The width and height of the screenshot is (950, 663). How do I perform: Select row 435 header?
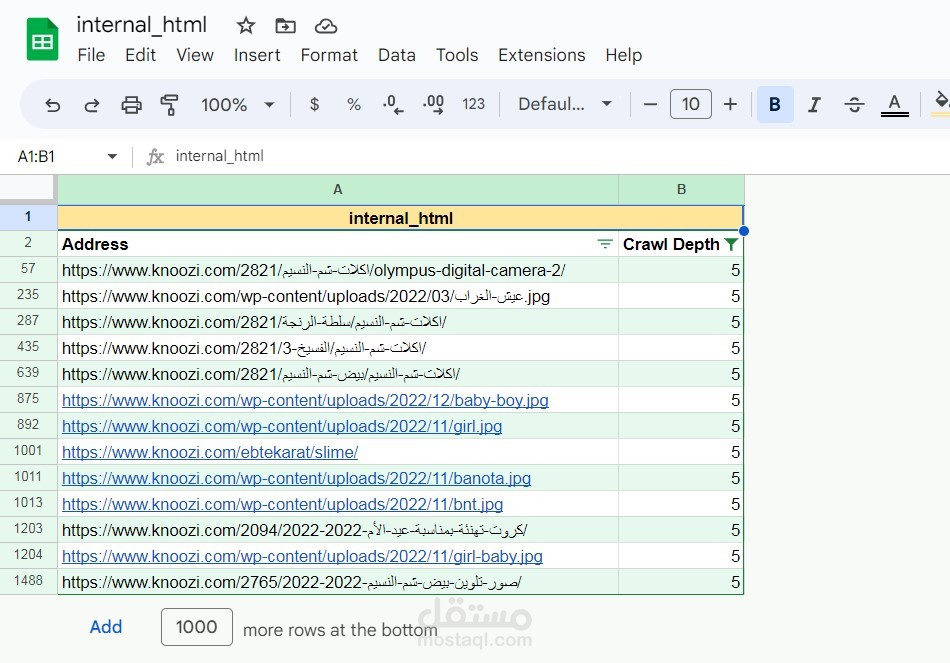click(x=28, y=347)
